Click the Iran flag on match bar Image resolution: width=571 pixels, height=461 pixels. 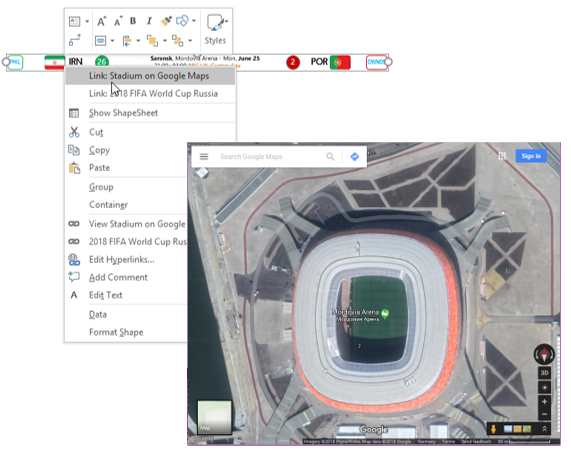point(55,62)
